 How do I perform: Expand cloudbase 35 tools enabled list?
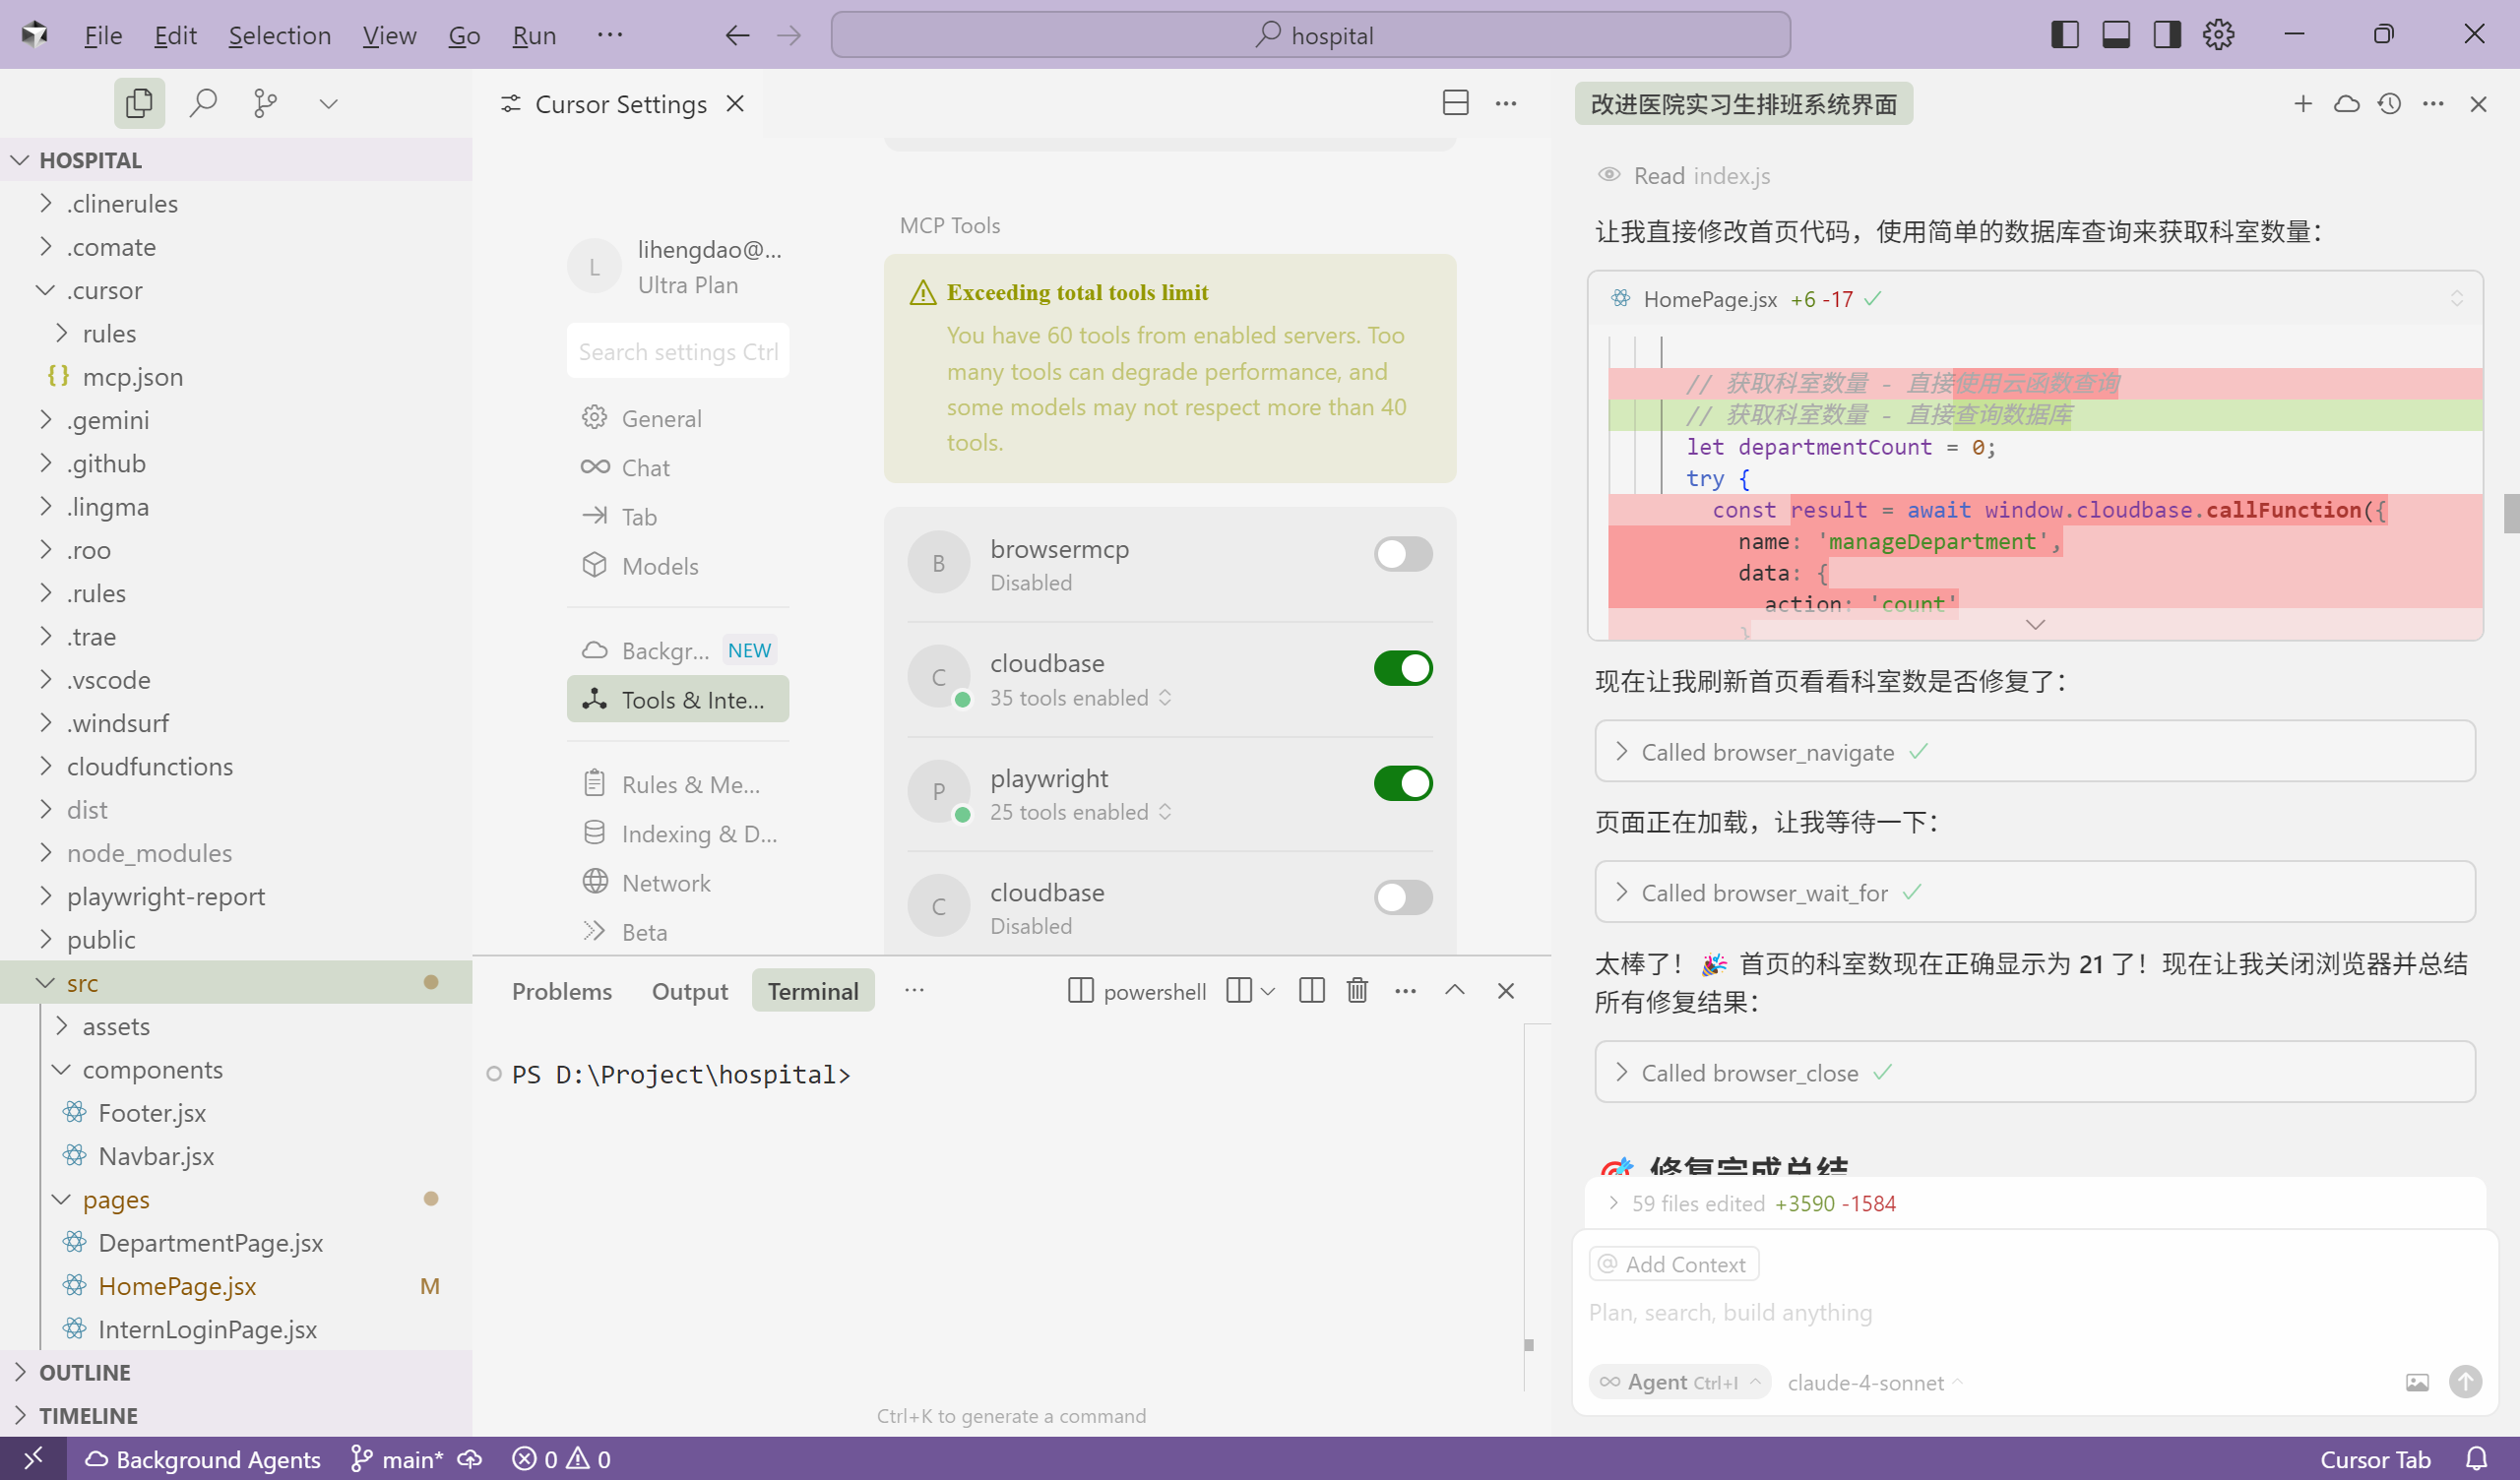pyautogui.click(x=1081, y=698)
